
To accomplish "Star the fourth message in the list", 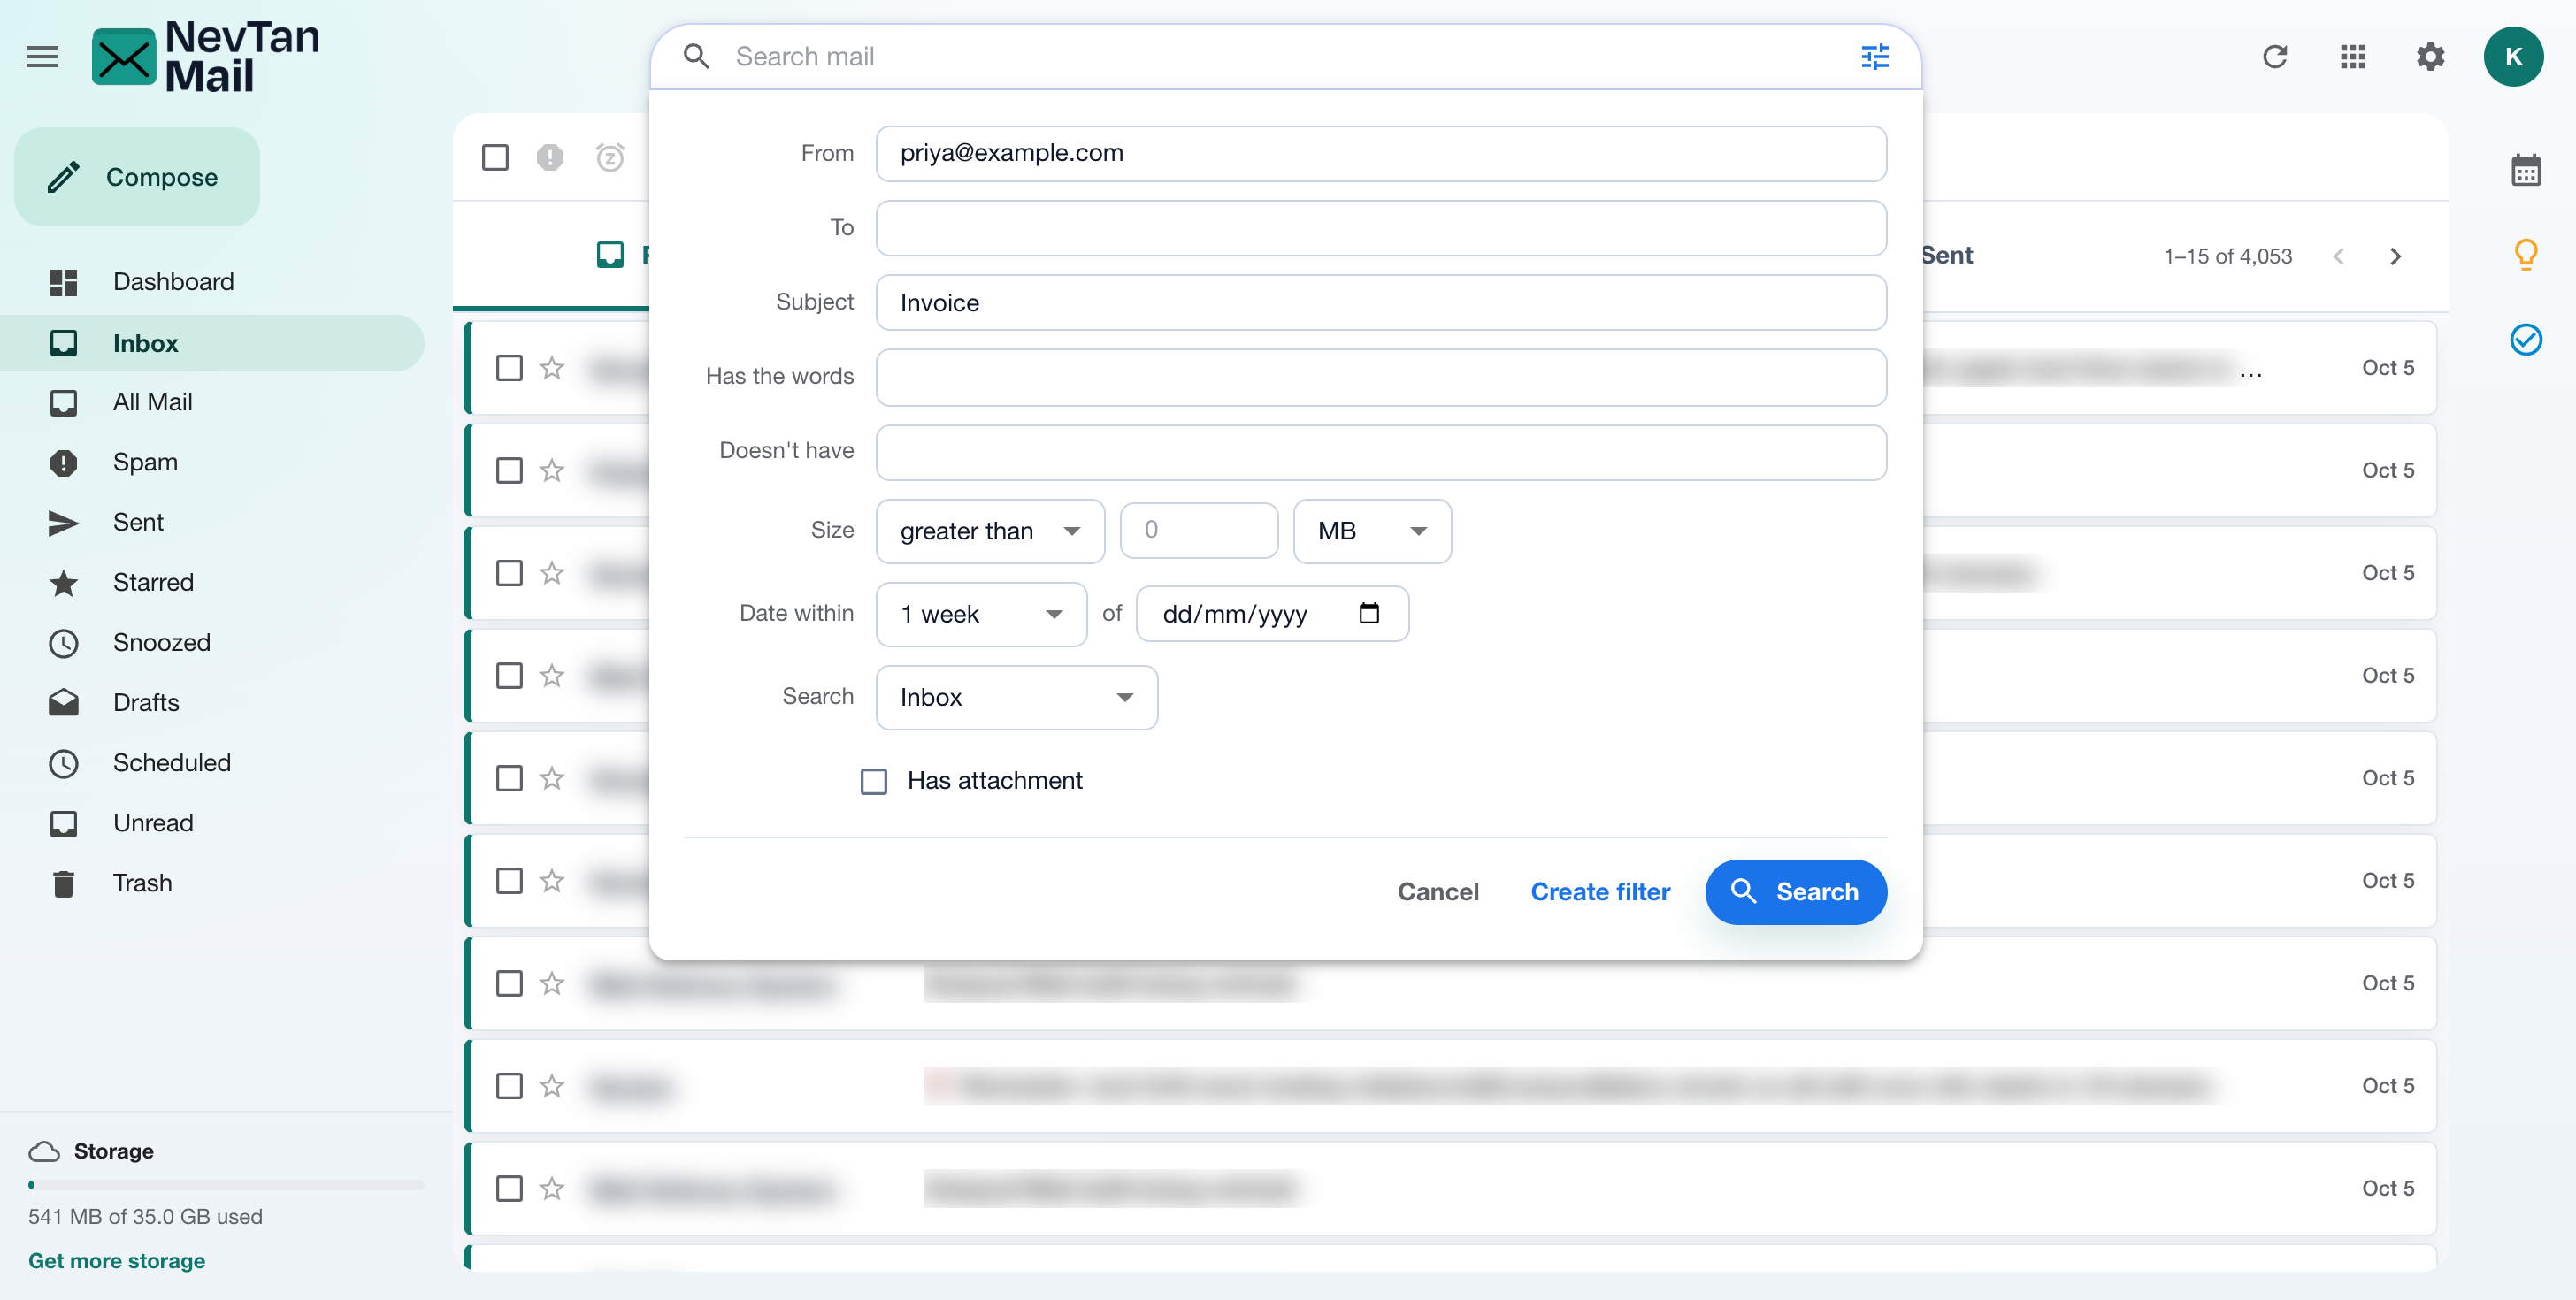I will tap(552, 676).
